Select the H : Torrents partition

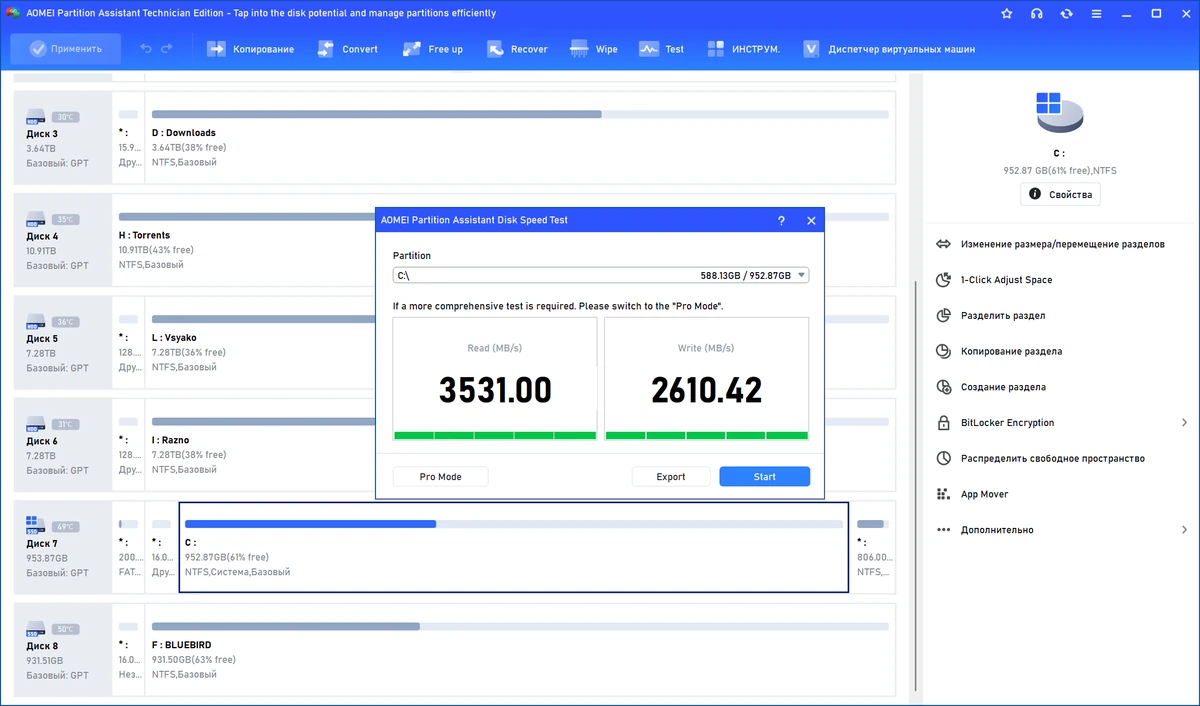tap(244, 242)
